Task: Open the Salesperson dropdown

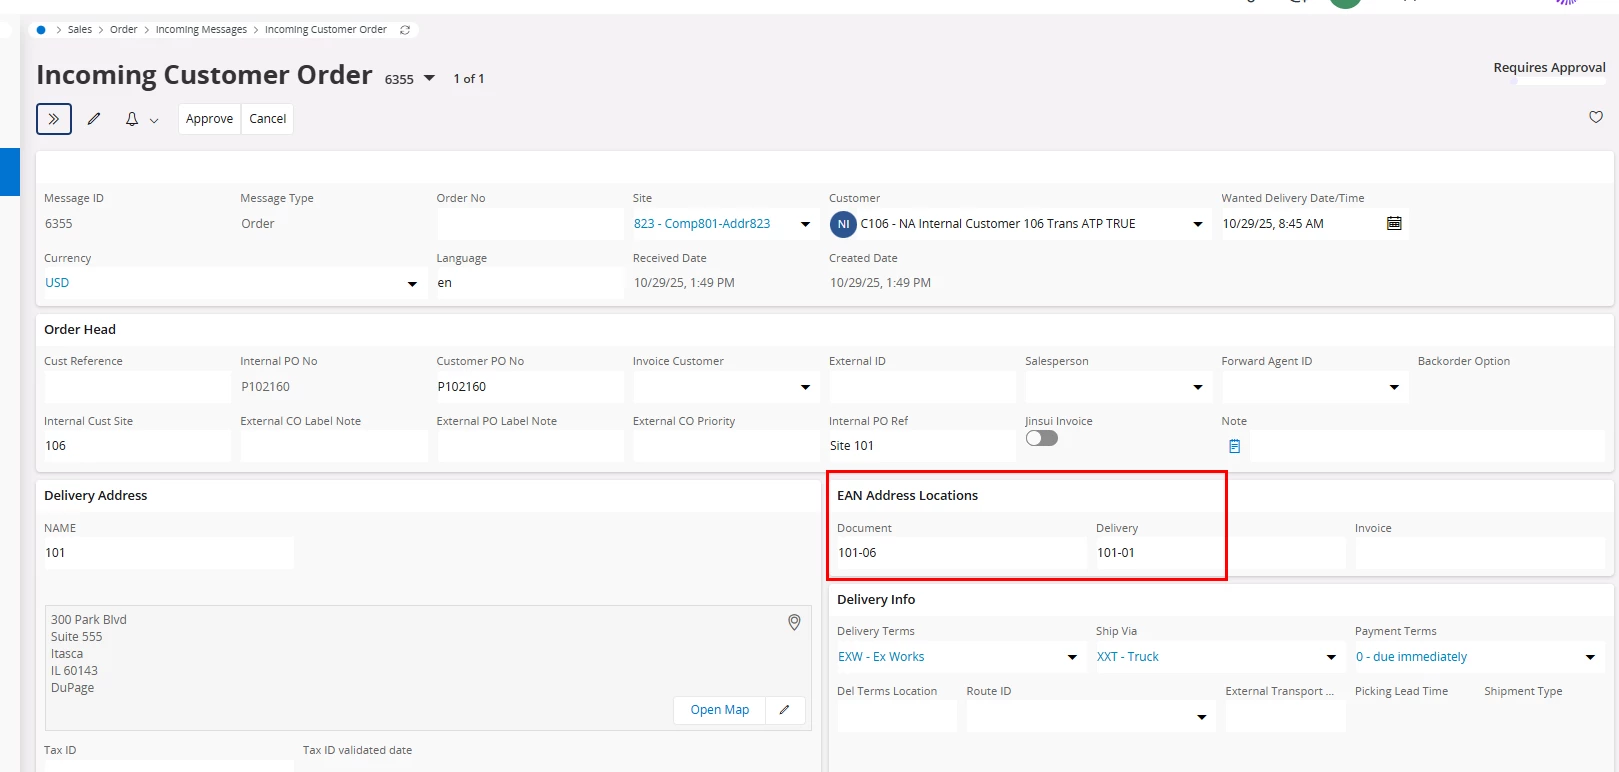Action: point(1197,387)
